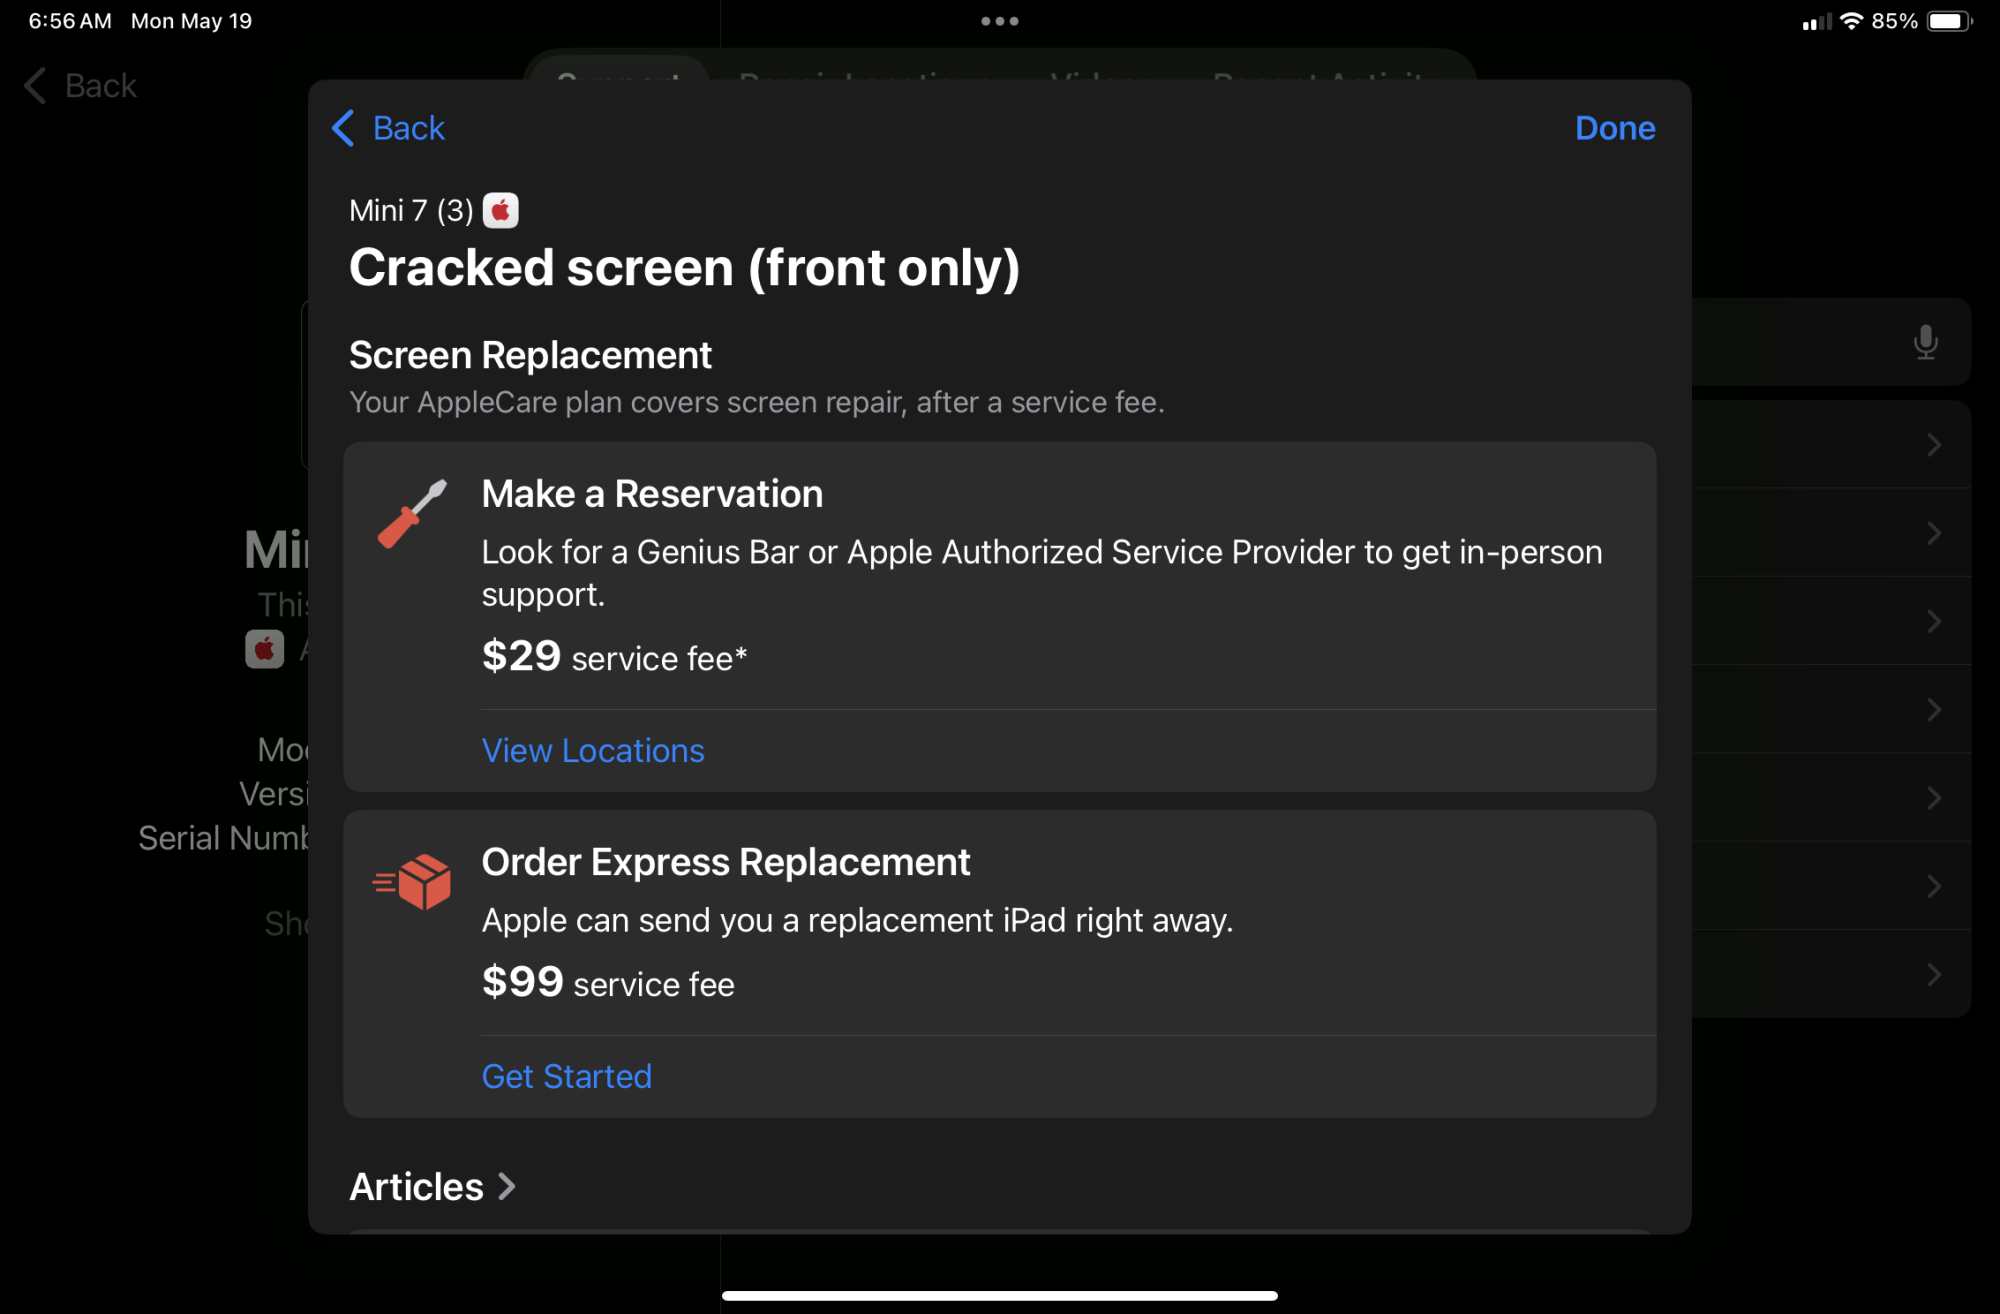This screenshot has height=1314, width=2000.
Task: Tap the screwdriver icon for Make a Reservation
Action: (x=412, y=513)
